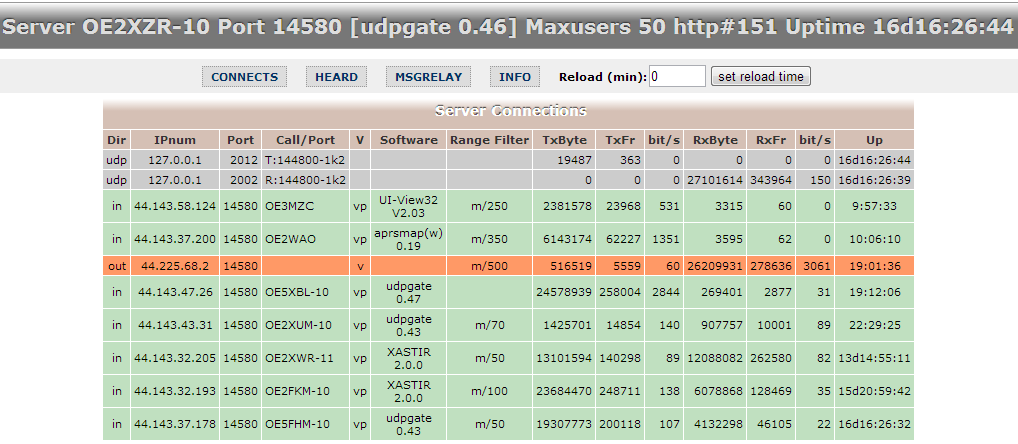Click uptime value 15d20:59:42
The height and width of the screenshot is (444, 1018).
coord(874,391)
